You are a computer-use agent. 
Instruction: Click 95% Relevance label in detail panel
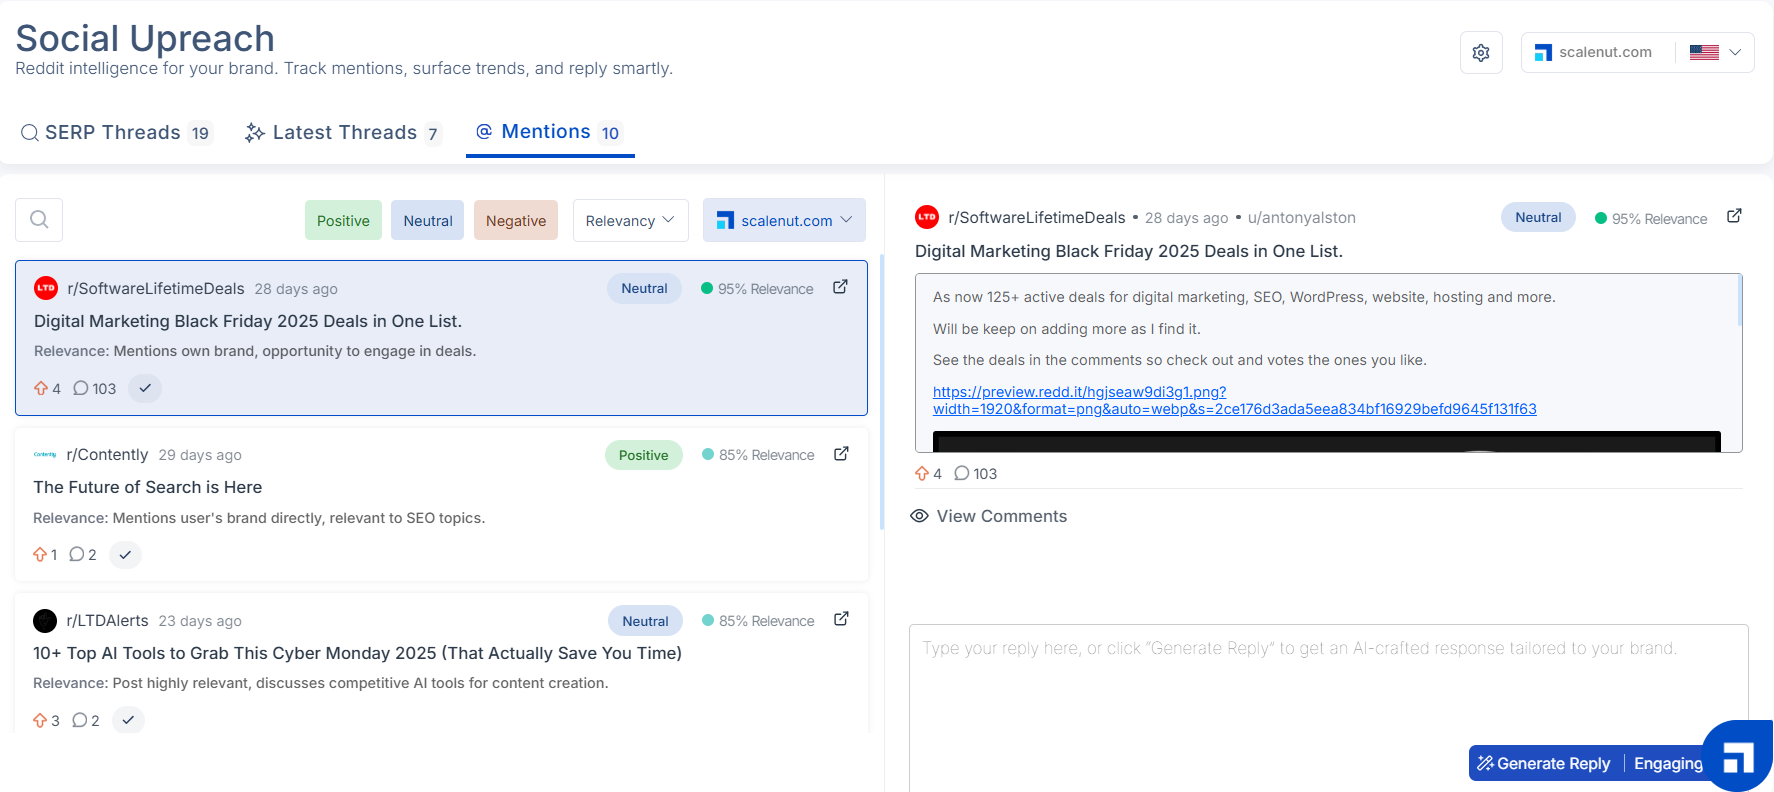pos(1651,218)
